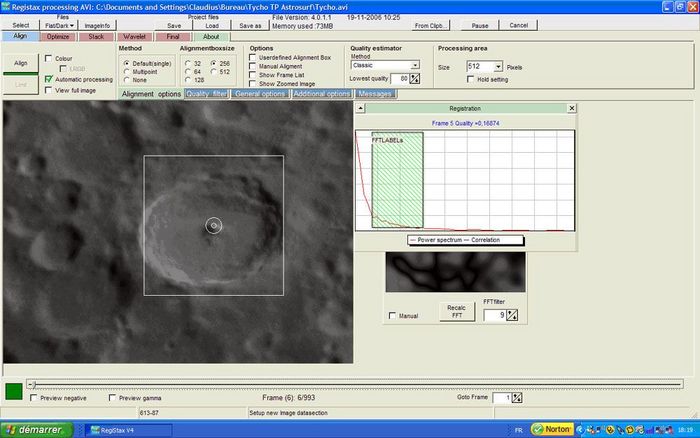Open the Flat/Dark dropdown menu
The width and height of the screenshot is (700, 438).
click(59, 25)
